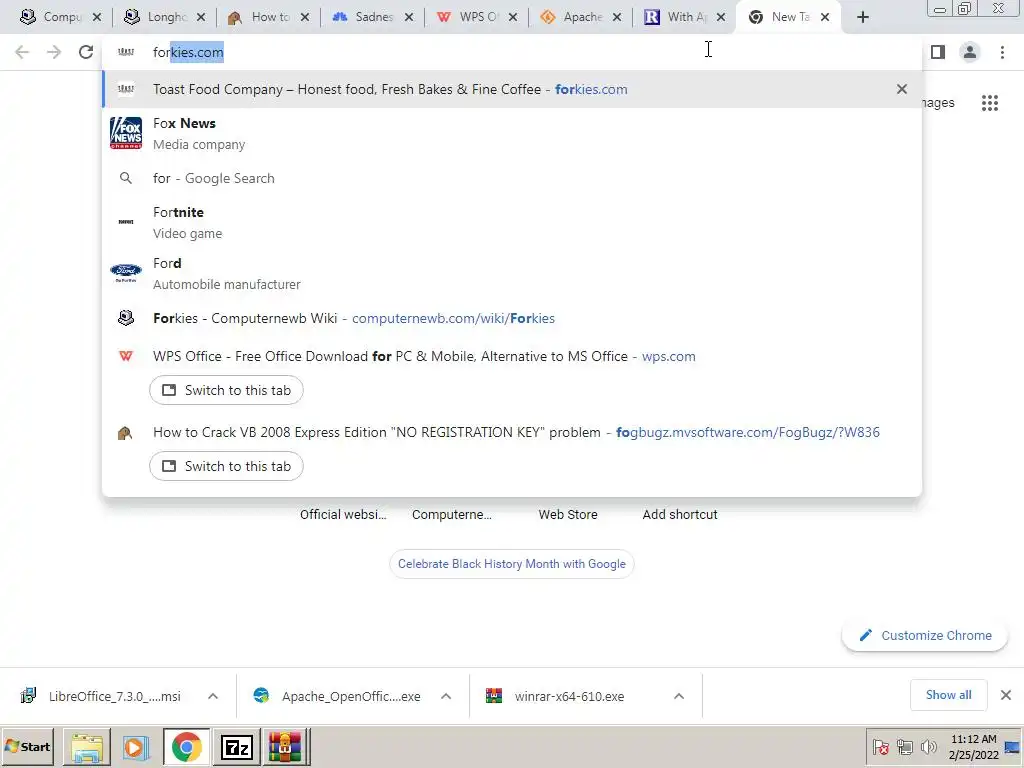
Task: Open Celebrate Black History Month link
Action: pos(511,564)
